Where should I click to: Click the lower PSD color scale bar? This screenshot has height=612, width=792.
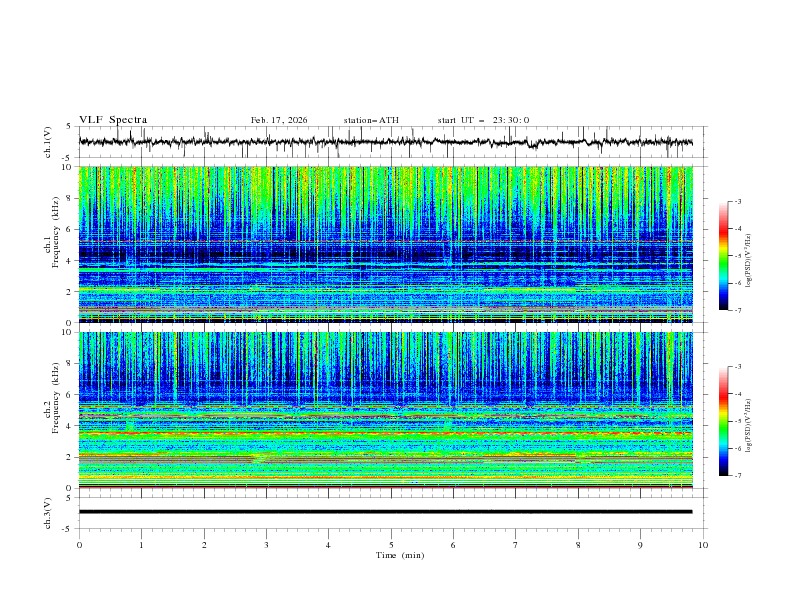723,421
